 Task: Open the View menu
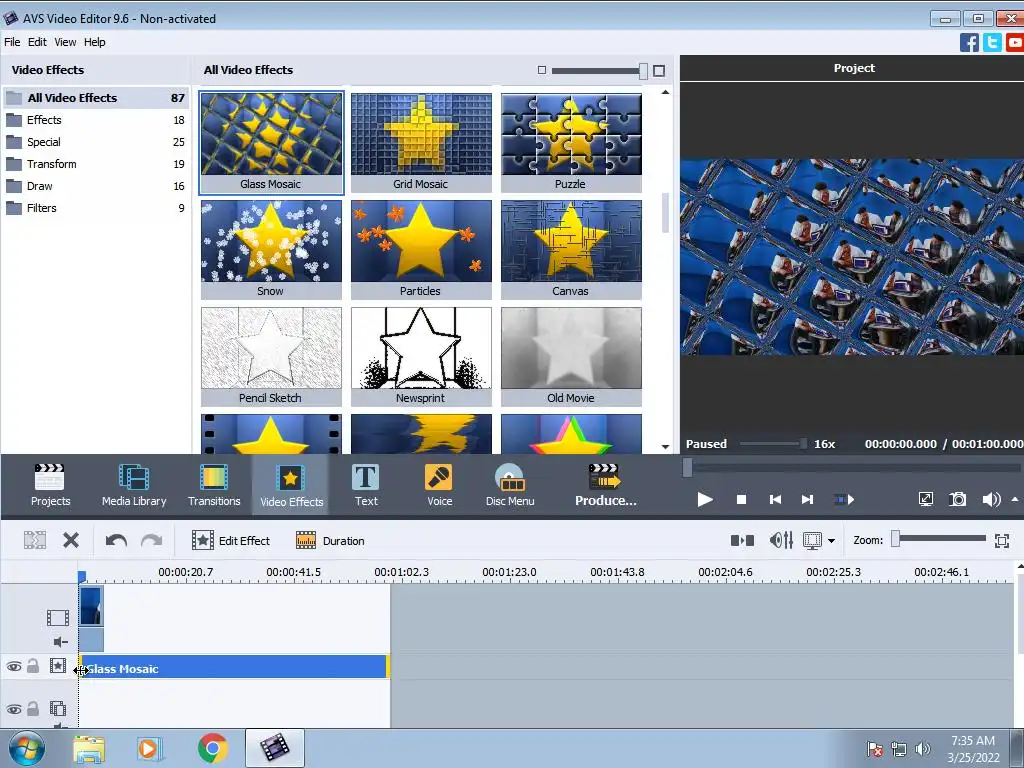point(65,42)
